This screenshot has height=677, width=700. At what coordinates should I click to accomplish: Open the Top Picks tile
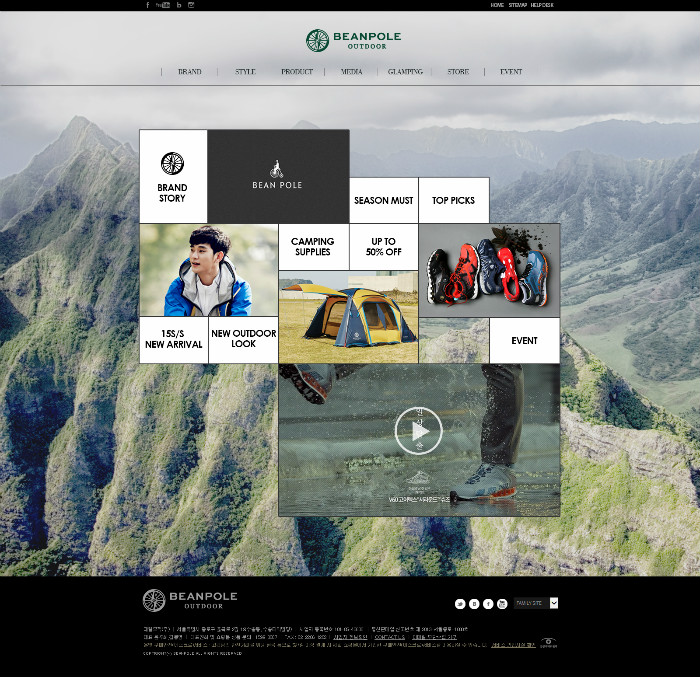tap(453, 200)
